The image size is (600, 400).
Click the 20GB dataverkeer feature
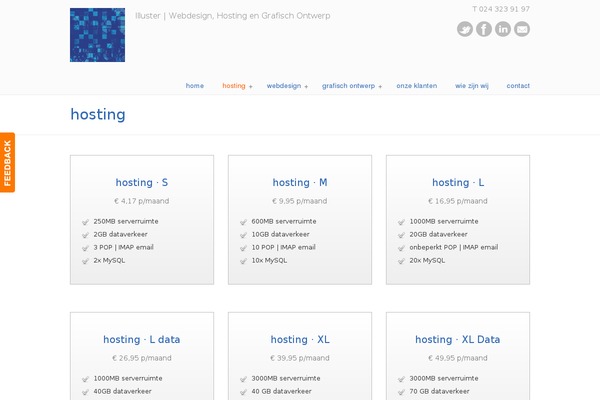(x=439, y=234)
